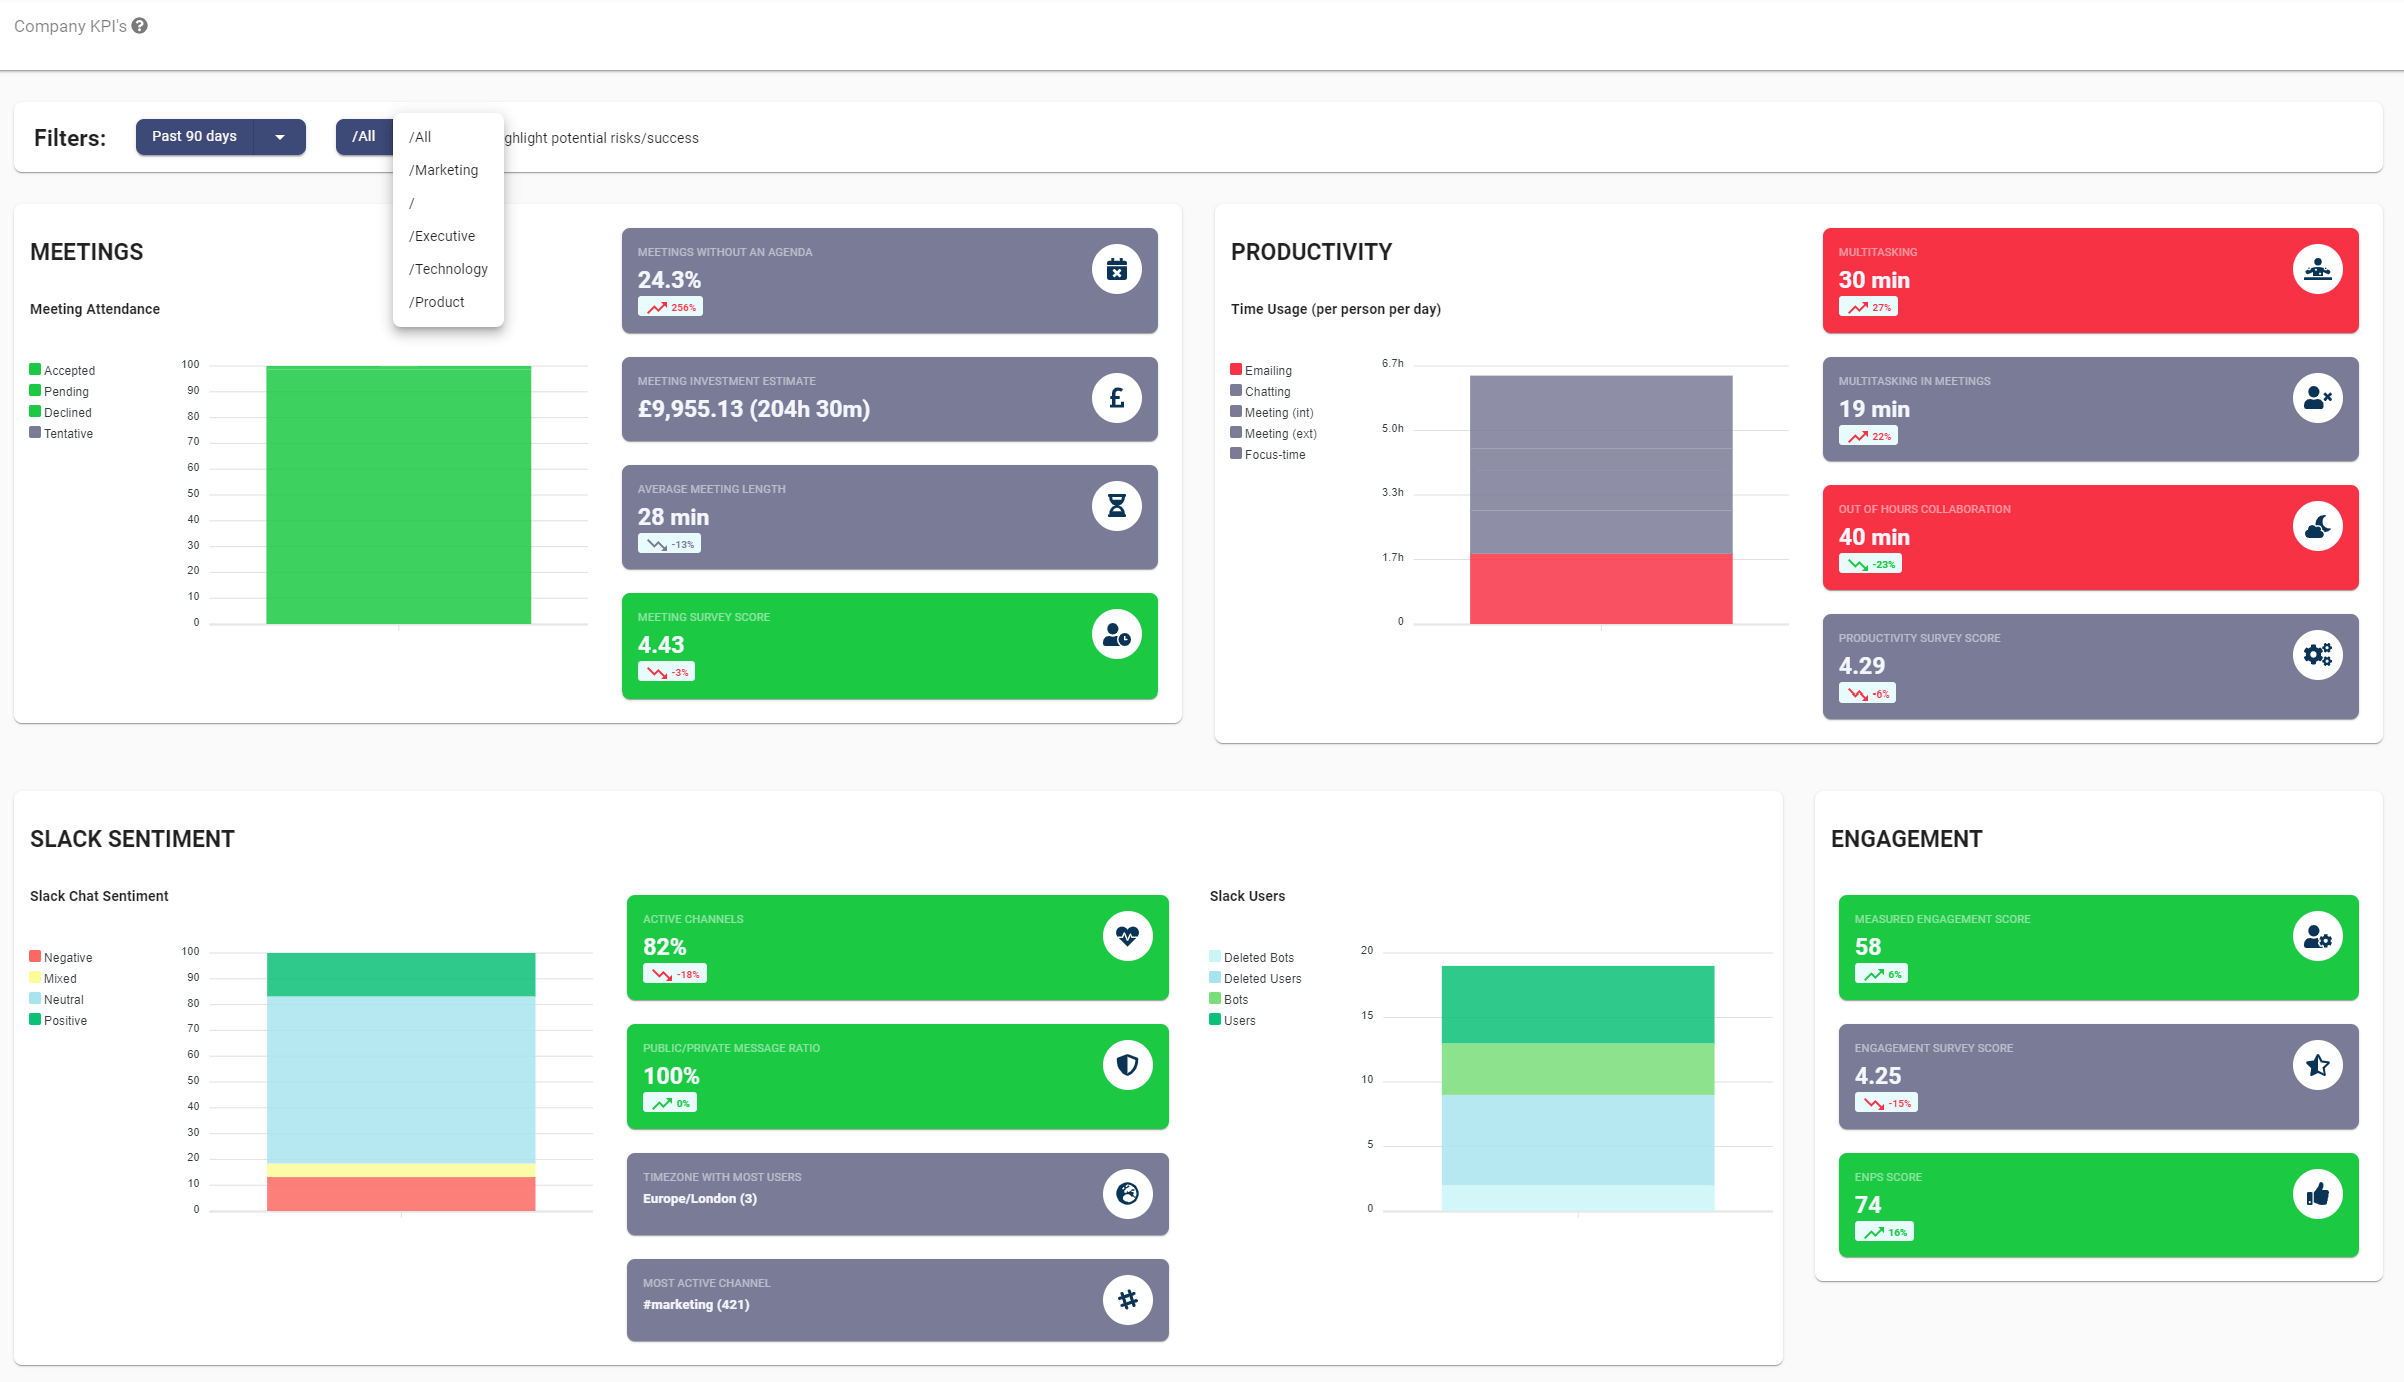Click the hourglass icon on Average Meeting Length

[1117, 505]
